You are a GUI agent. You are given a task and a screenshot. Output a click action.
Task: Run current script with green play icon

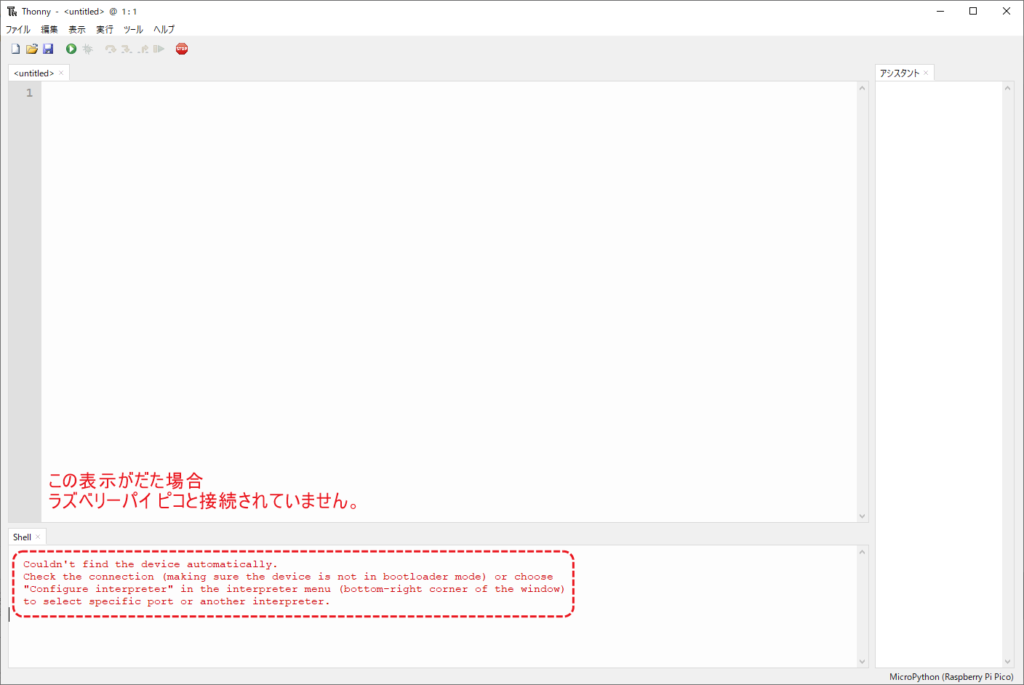(71, 49)
